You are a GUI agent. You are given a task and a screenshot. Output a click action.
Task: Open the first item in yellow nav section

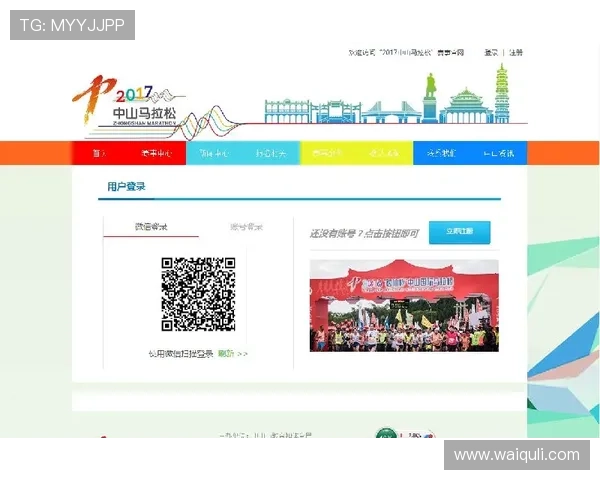tap(327, 153)
